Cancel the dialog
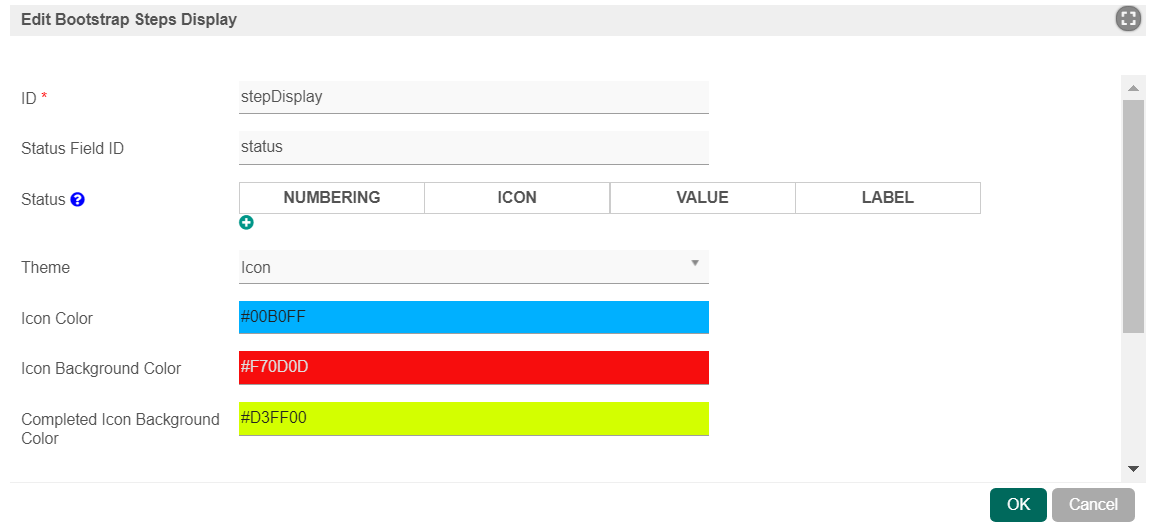This screenshot has width=1149, height=529. pyautogui.click(x=1093, y=504)
